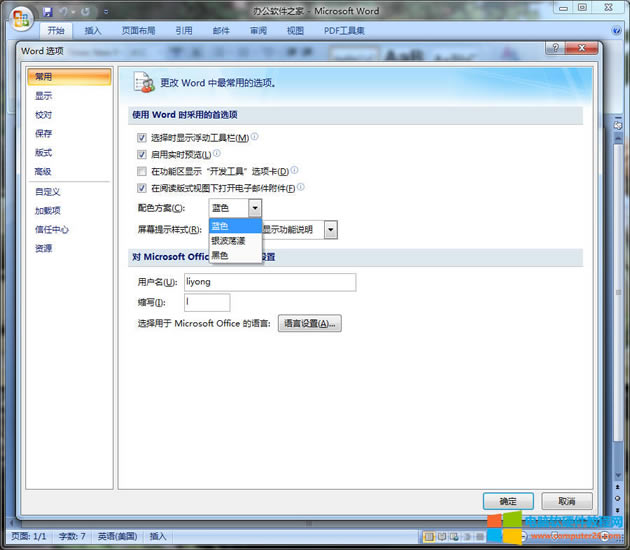Viewport: 630px width, 550px height.
Task: Click the Undo arrow in the quick access toolbar
Action: pyautogui.click(x=63, y=12)
